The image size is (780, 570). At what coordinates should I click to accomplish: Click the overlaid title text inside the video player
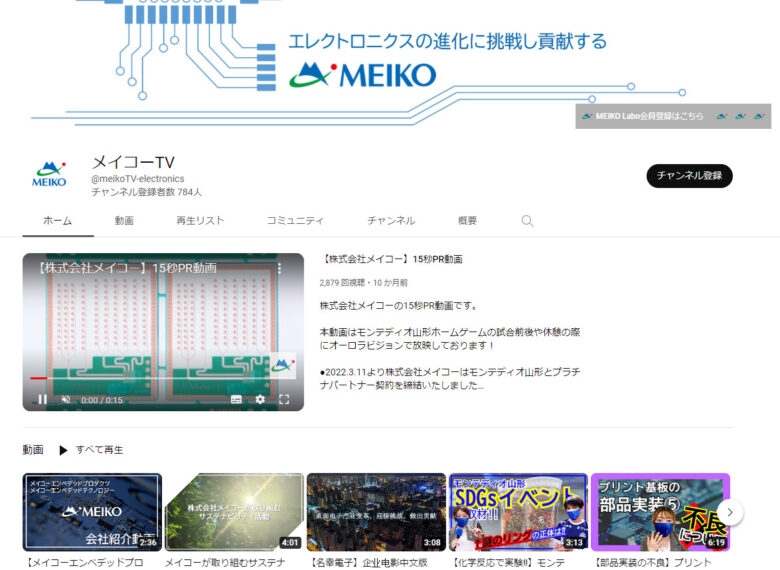click(x=127, y=269)
